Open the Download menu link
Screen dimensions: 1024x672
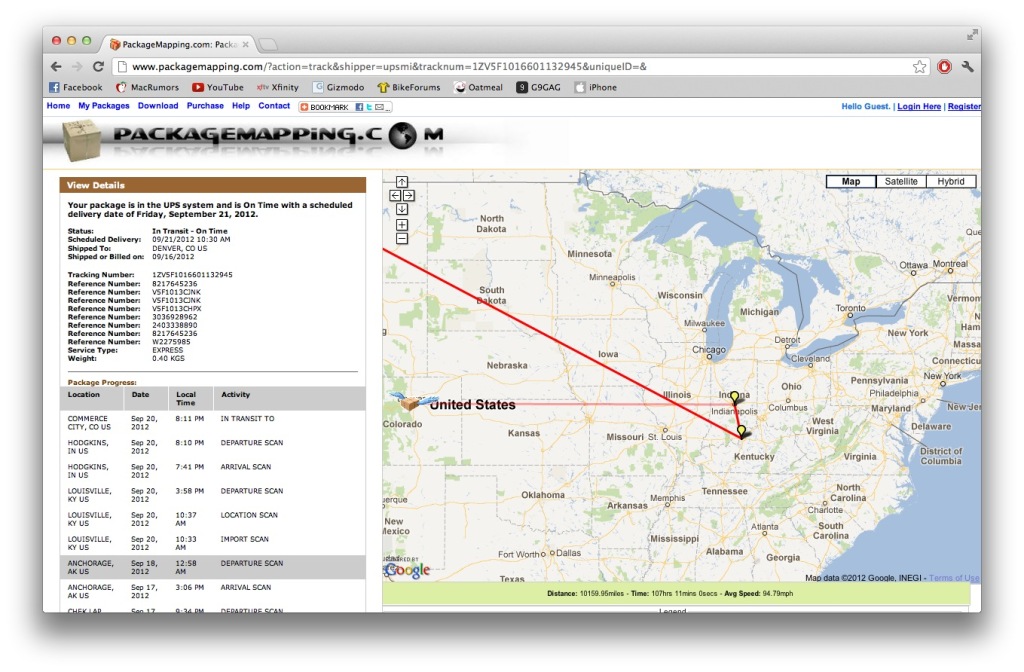pos(158,106)
